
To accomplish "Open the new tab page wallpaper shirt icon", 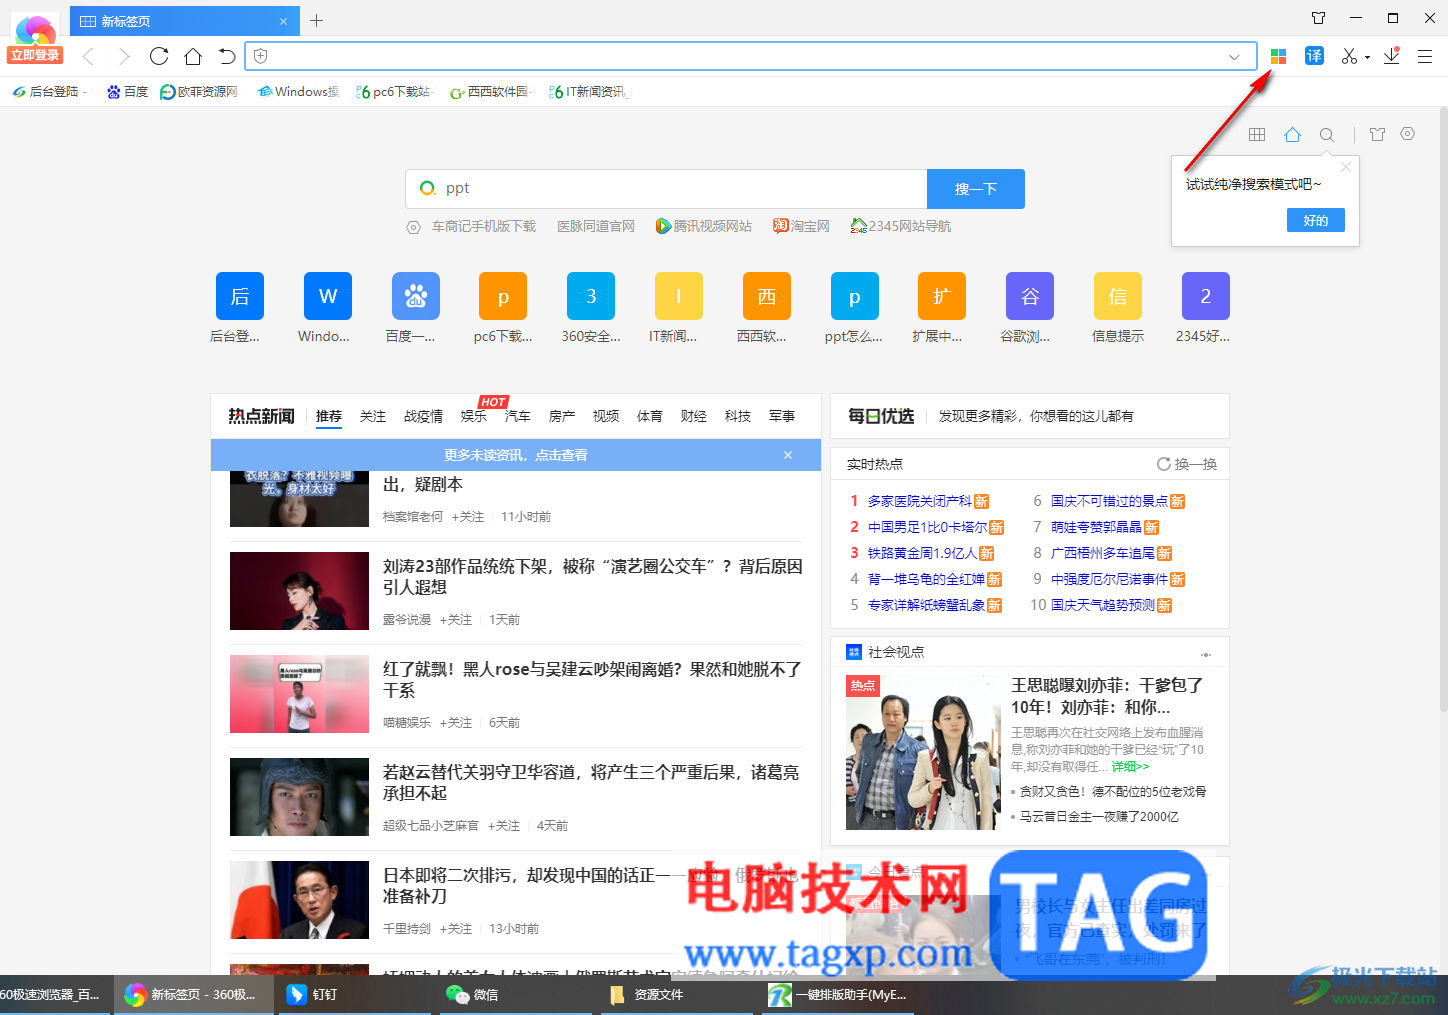I will point(1377,134).
